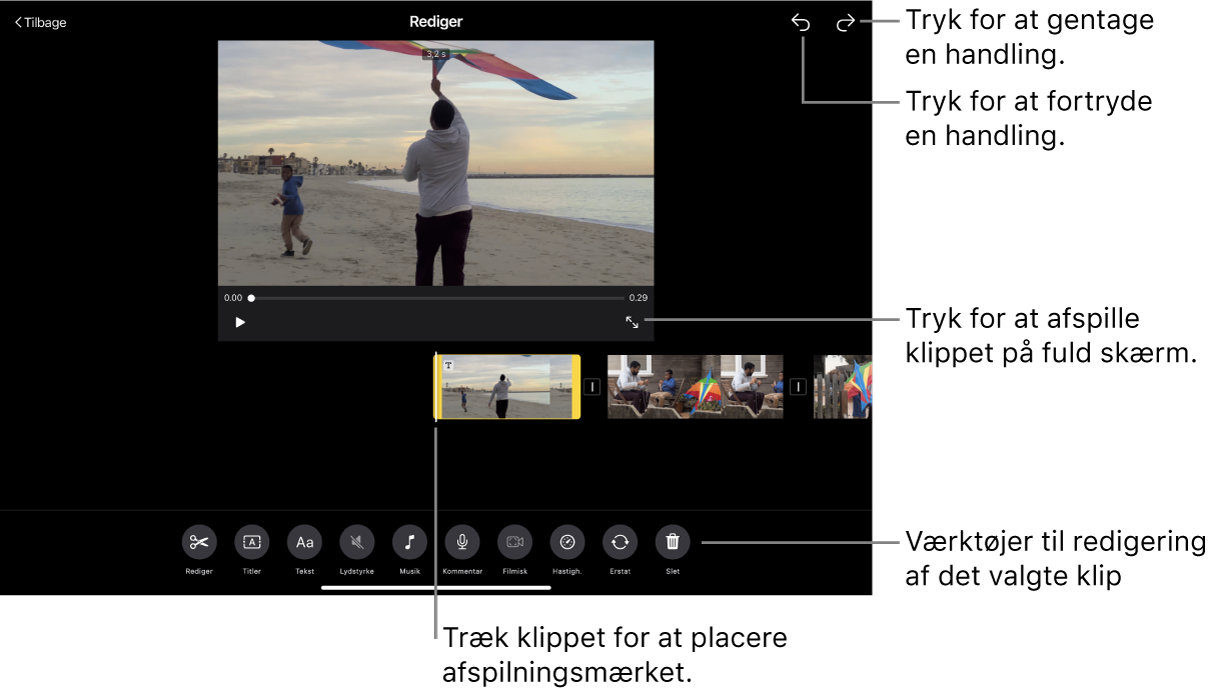Screen dimensions: 1216x694
Task: Click the scissors Rediger tool
Action: pos(199,542)
